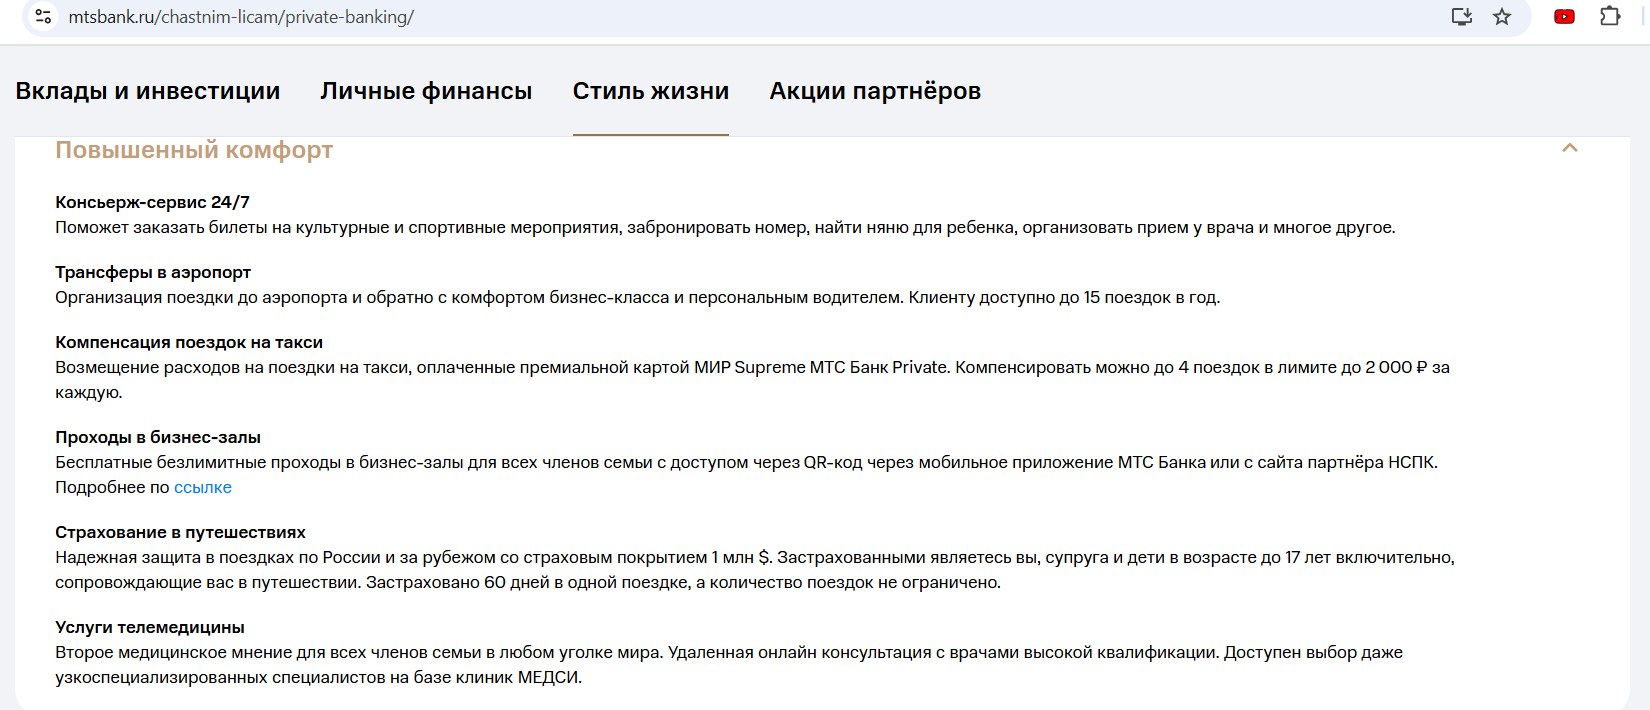Select the Стиль жизни tab
The image size is (1650, 710).
(x=651, y=91)
